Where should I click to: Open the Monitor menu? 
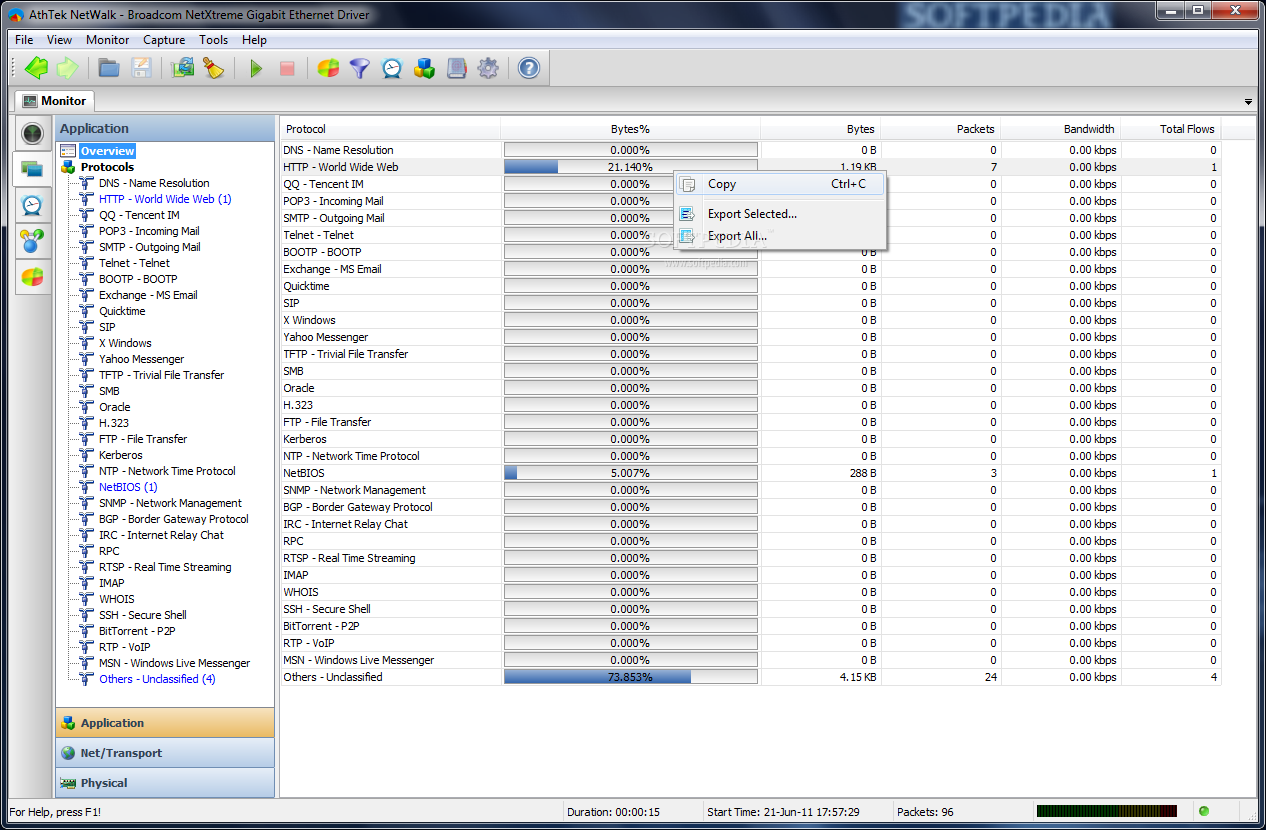[x=107, y=40]
